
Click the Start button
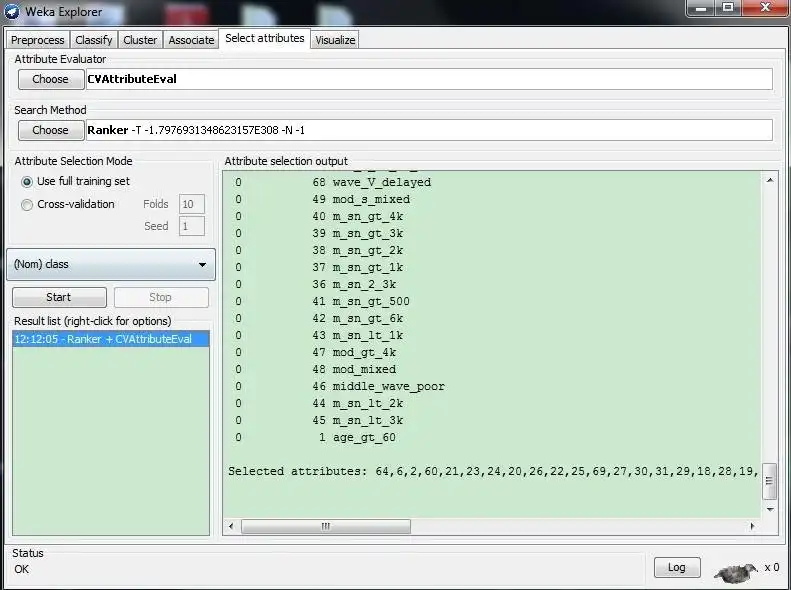pyautogui.click(x=59, y=298)
